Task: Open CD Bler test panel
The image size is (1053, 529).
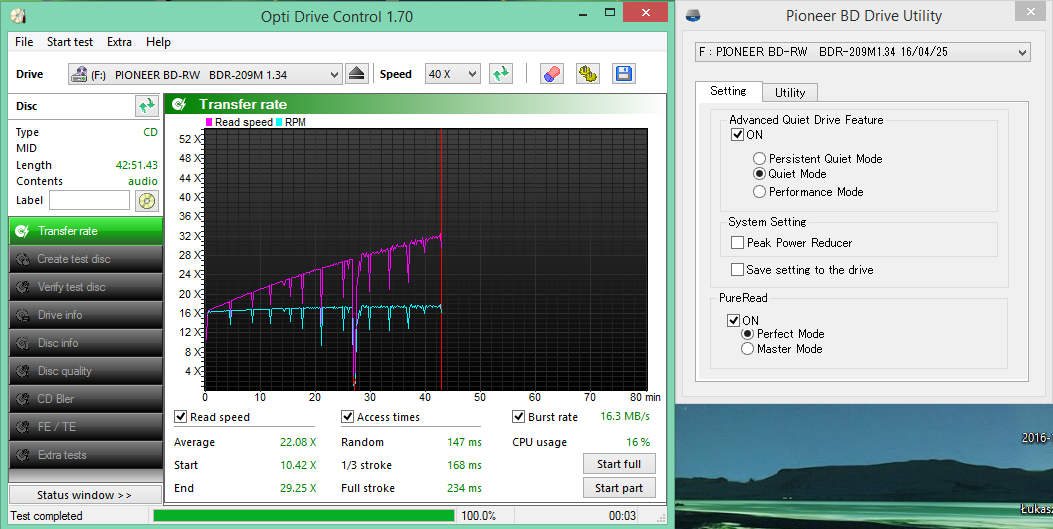Action: point(86,399)
